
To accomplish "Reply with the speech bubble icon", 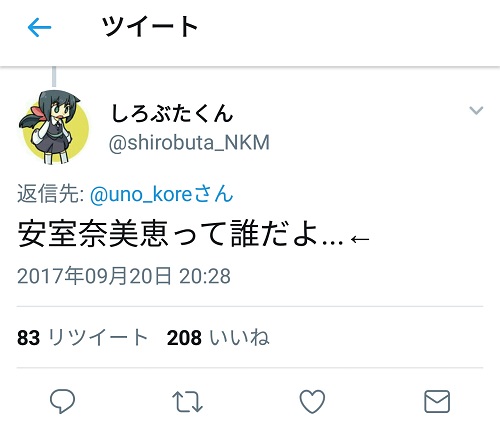I will click(62, 401).
